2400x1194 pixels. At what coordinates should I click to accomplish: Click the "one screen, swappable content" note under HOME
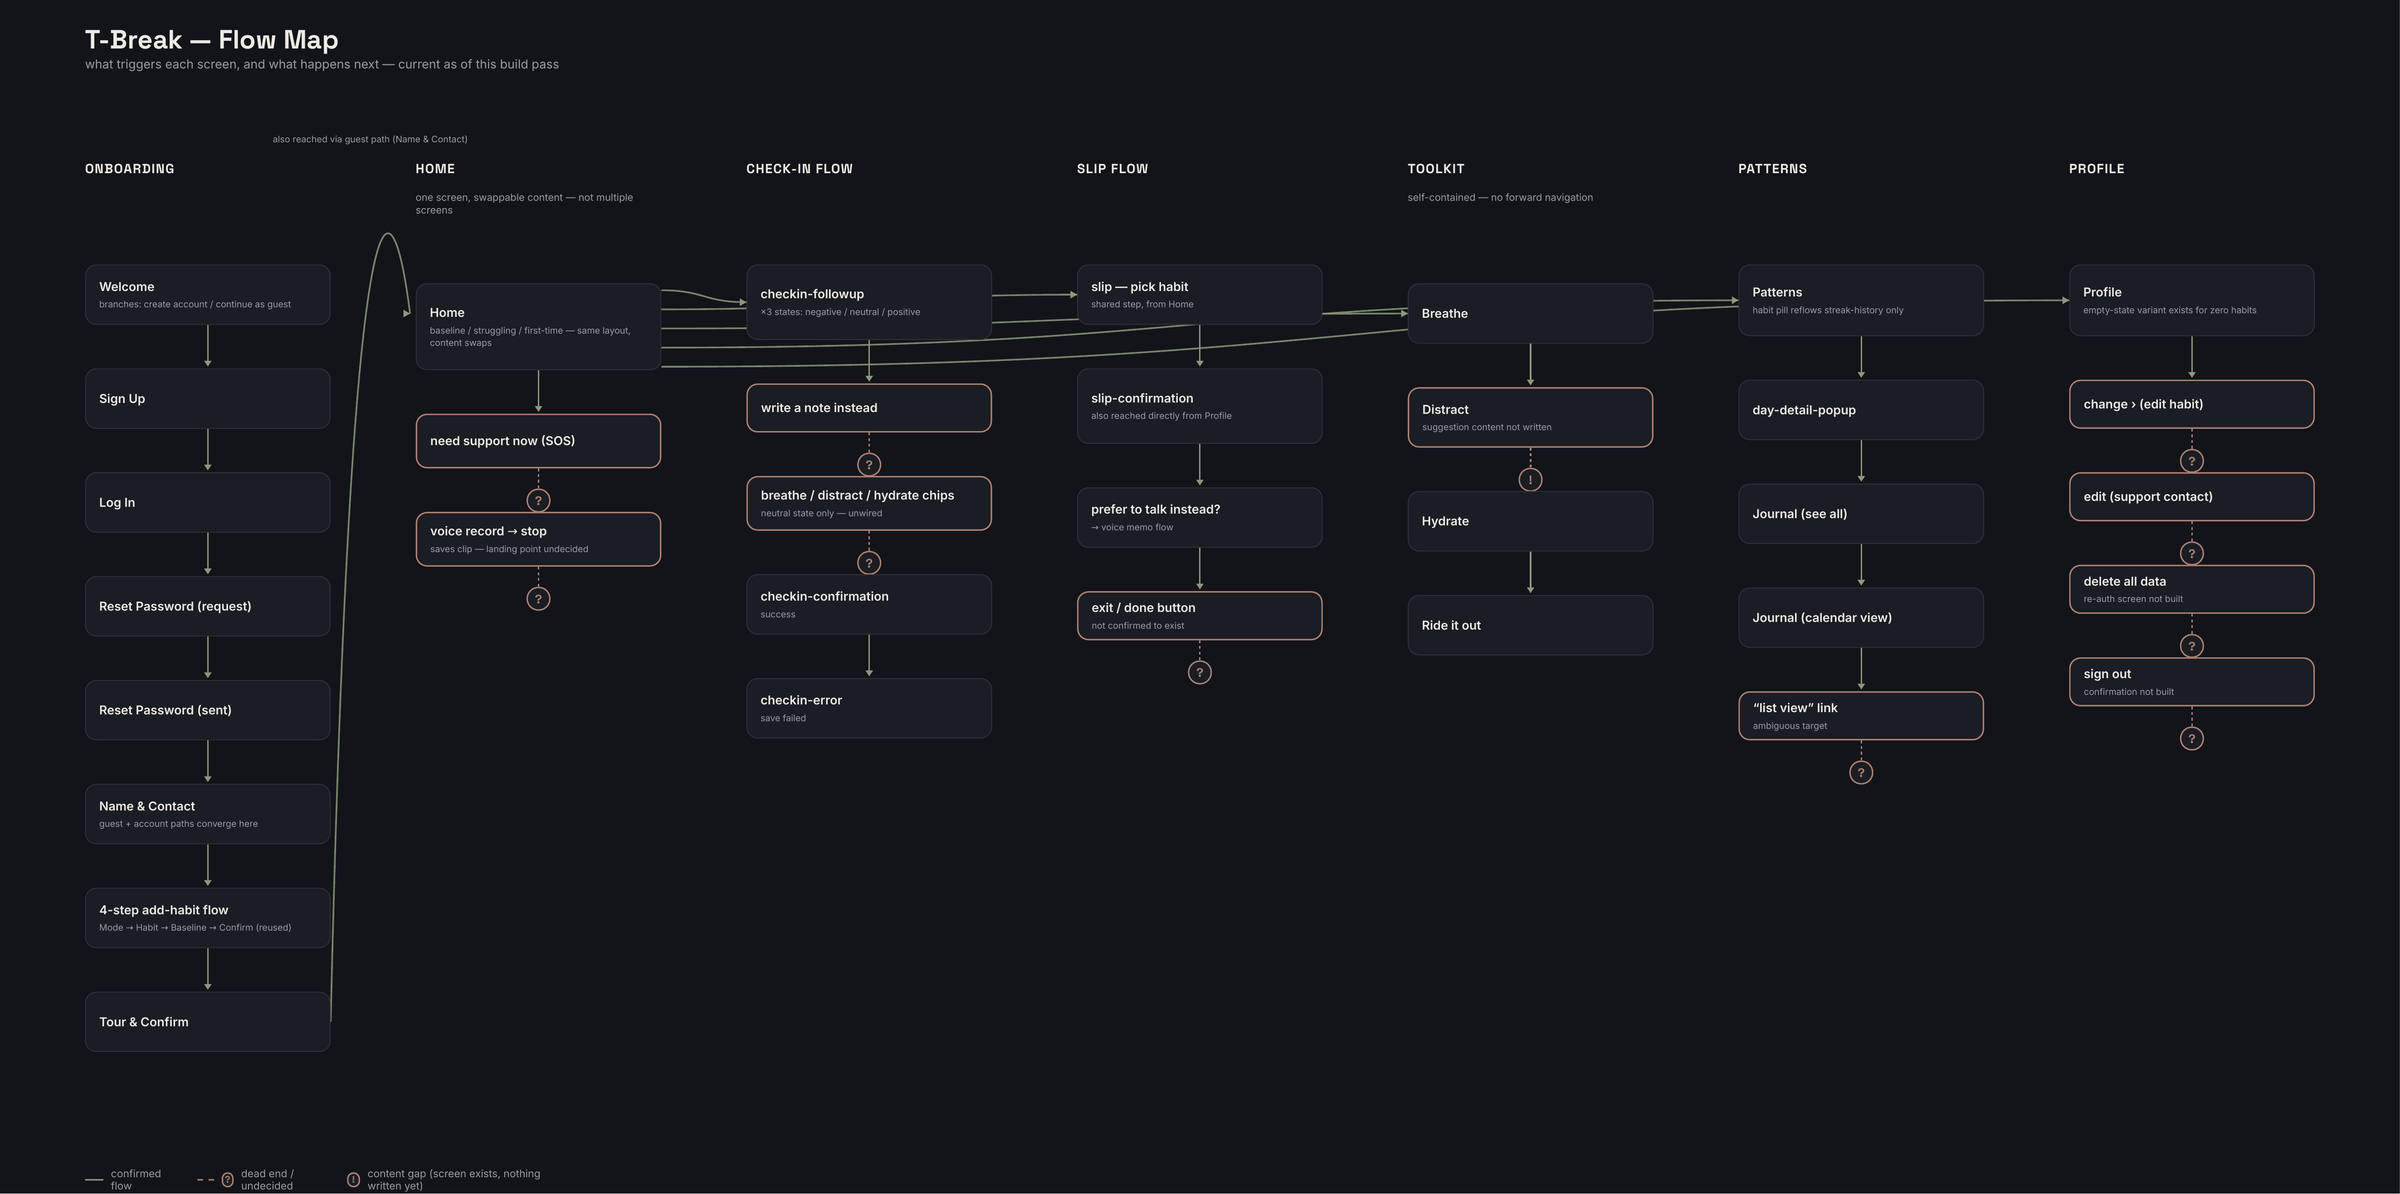[524, 204]
